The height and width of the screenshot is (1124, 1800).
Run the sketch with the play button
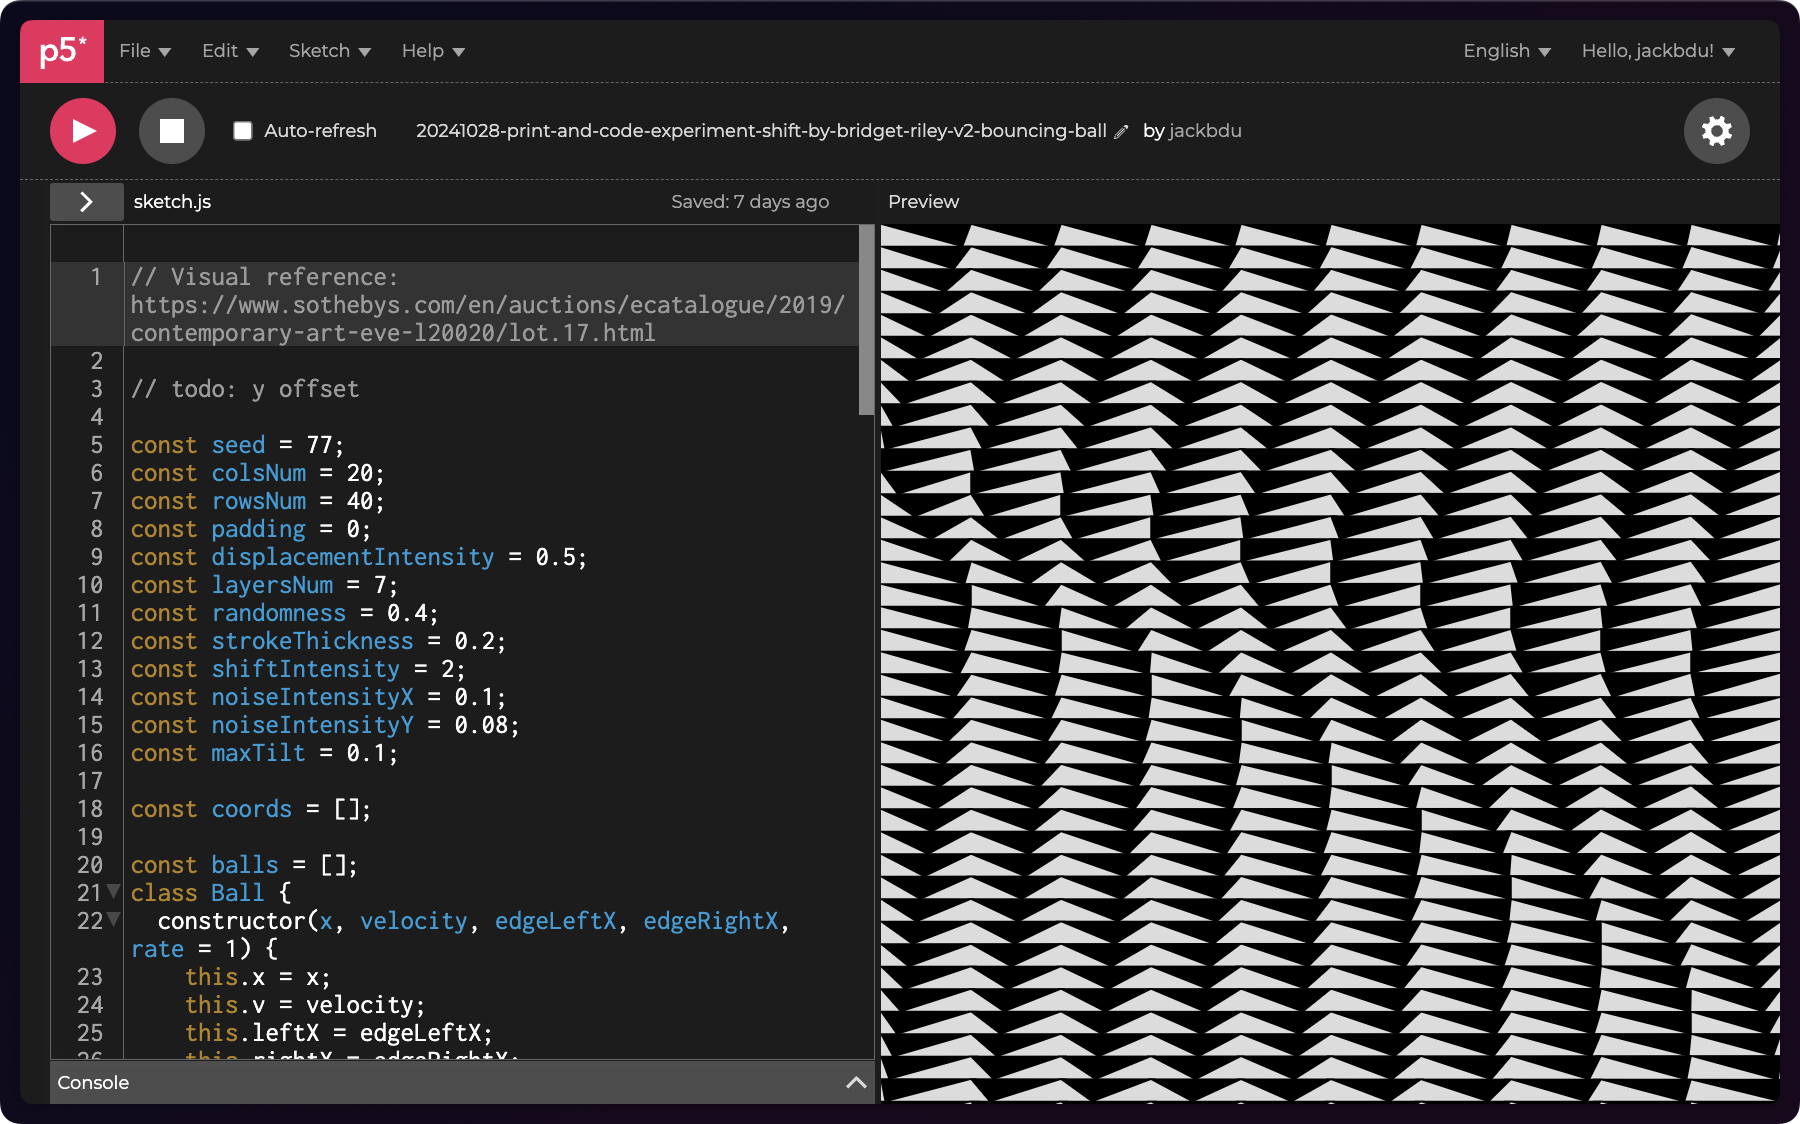click(83, 131)
